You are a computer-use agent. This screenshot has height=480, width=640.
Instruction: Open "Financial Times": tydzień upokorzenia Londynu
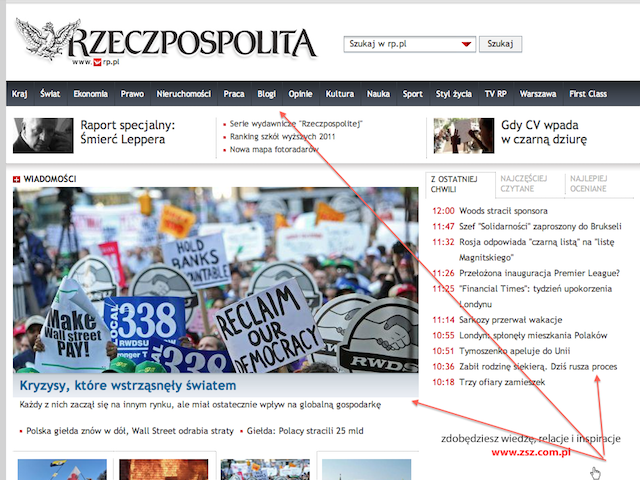pyautogui.click(x=536, y=296)
